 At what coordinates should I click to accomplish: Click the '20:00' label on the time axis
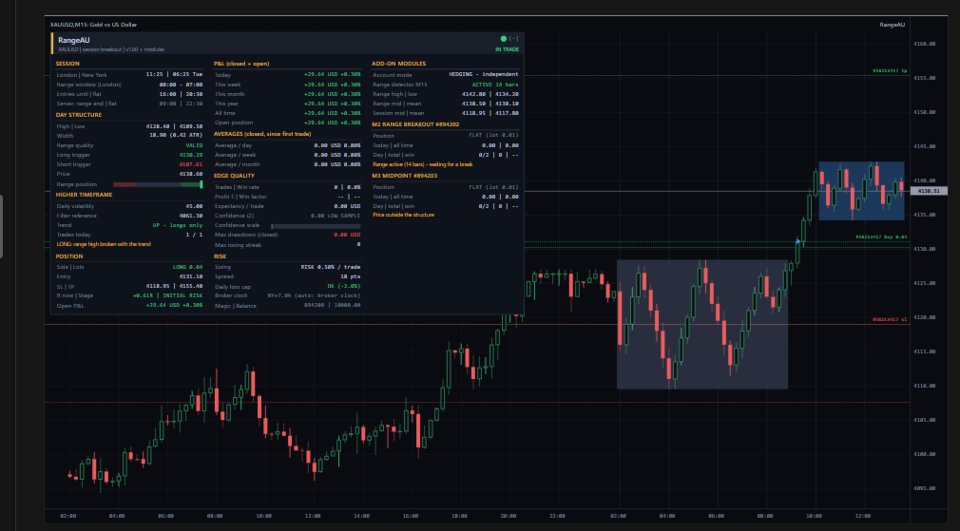click(x=508, y=516)
